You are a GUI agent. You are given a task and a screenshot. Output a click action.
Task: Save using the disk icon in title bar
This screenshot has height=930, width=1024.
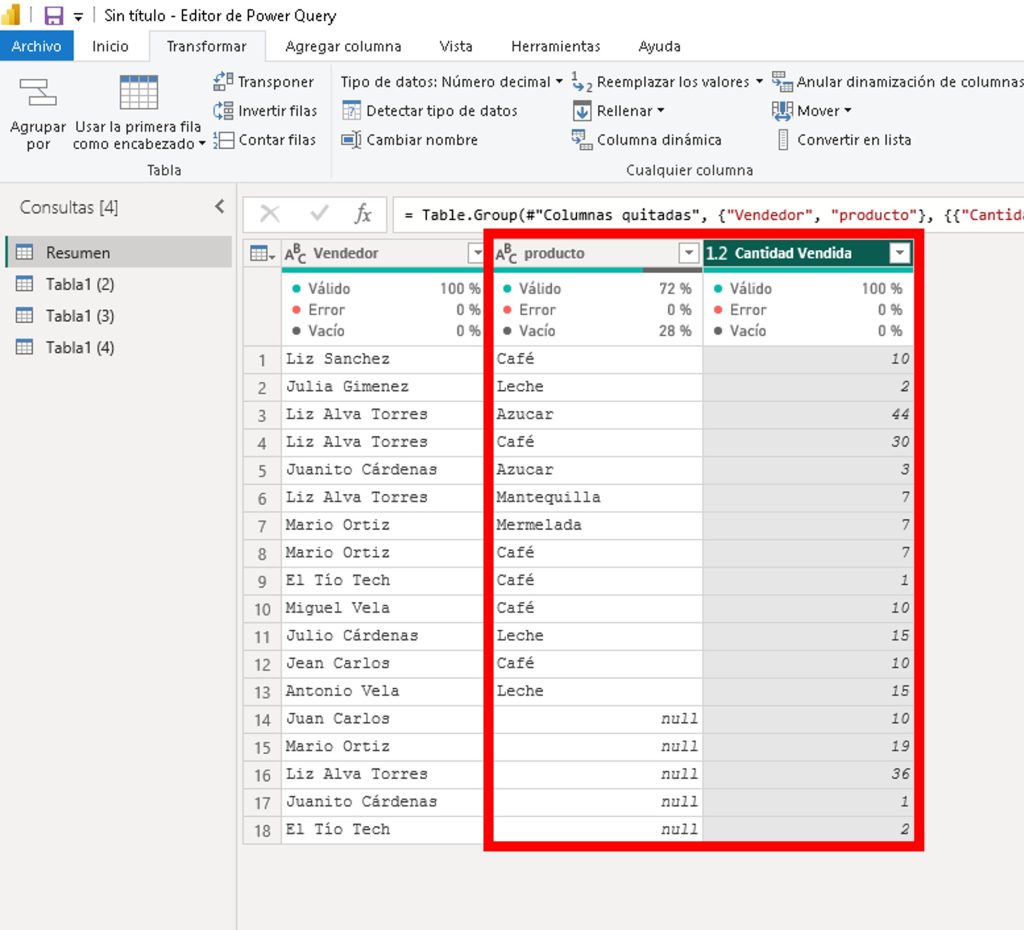point(54,16)
